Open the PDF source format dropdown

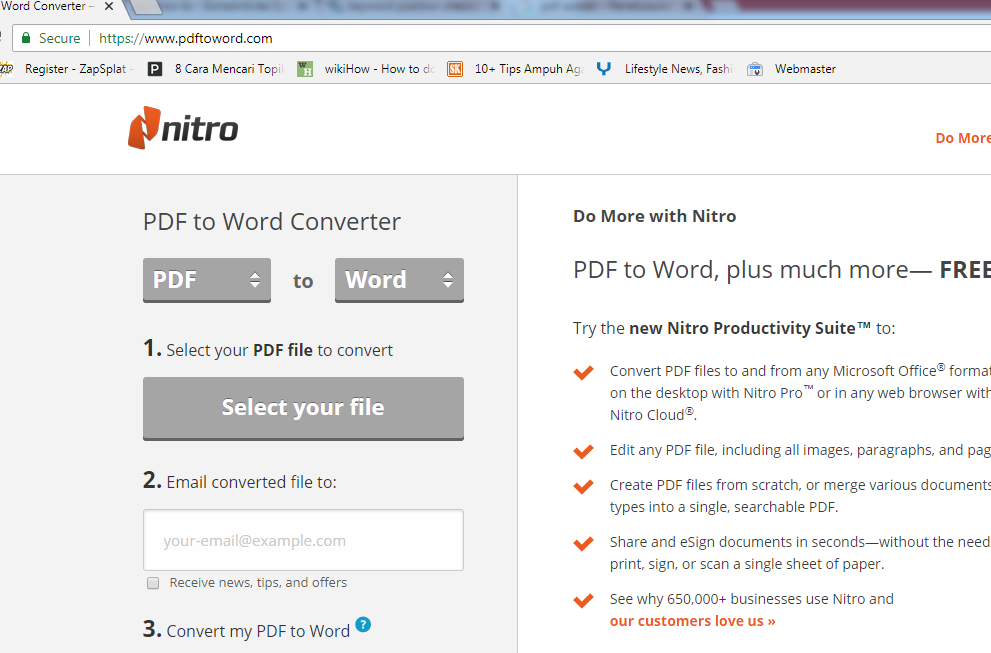pos(207,279)
